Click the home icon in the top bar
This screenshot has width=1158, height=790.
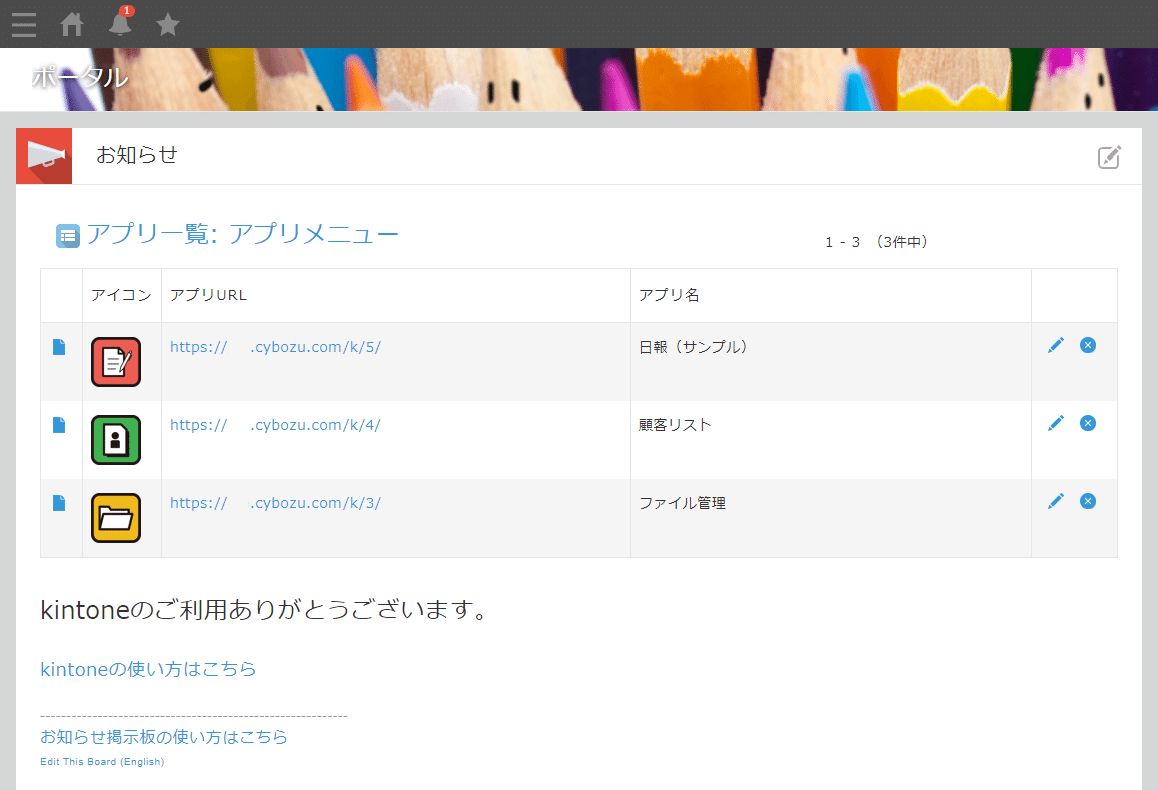[x=70, y=24]
